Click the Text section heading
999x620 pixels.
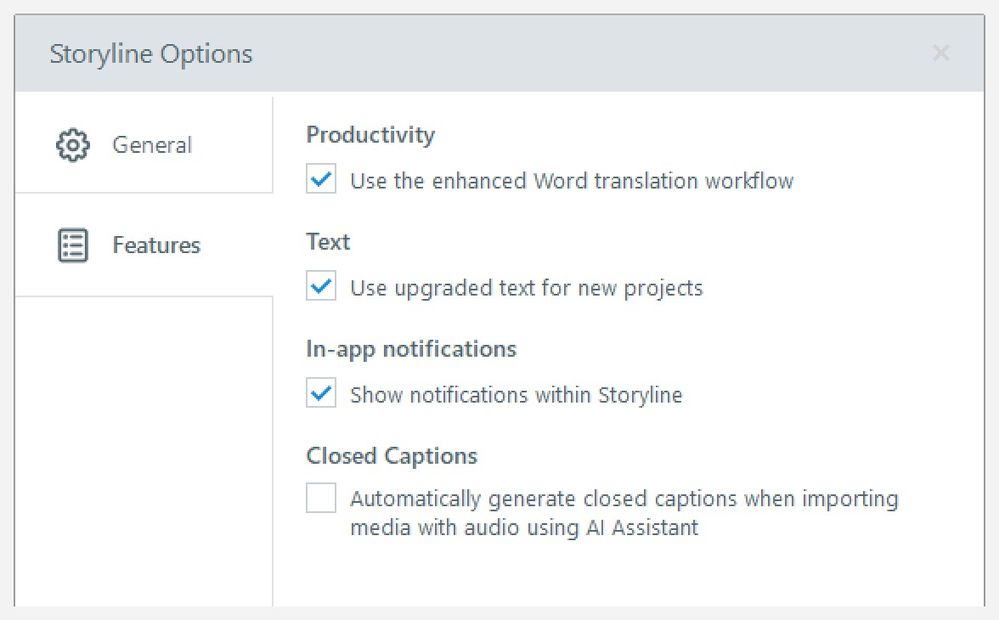click(x=328, y=242)
